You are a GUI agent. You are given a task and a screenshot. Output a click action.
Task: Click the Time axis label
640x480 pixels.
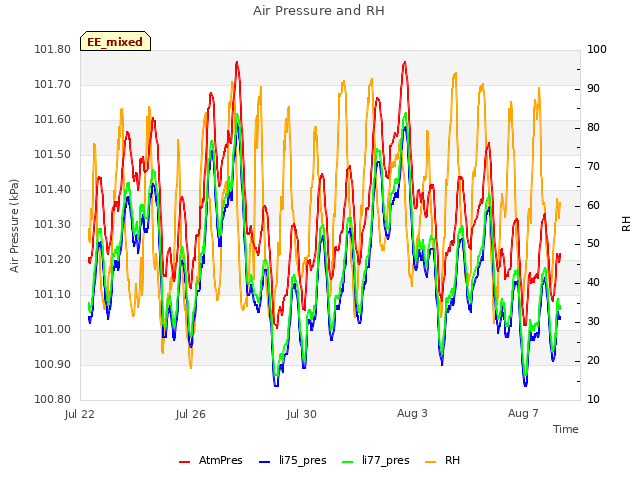(x=566, y=429)
